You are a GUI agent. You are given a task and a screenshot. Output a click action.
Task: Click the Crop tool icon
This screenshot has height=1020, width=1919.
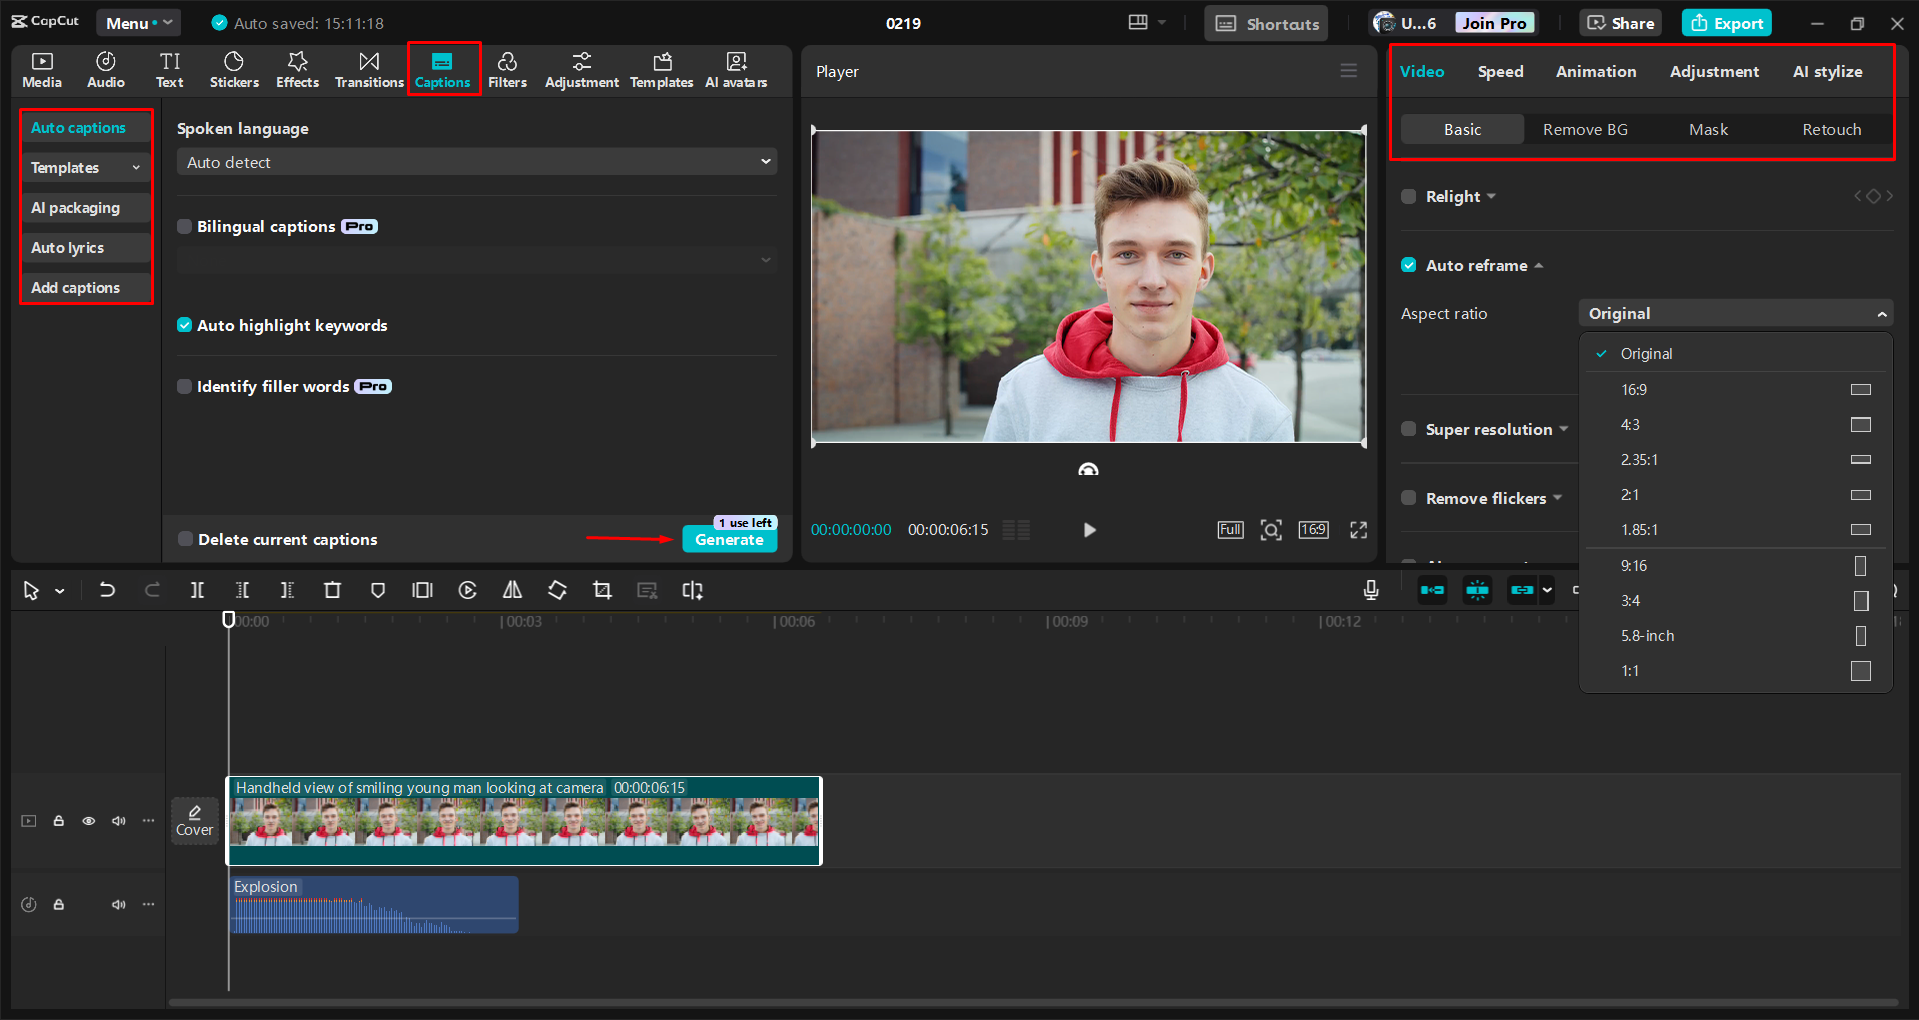coord(602,591)
